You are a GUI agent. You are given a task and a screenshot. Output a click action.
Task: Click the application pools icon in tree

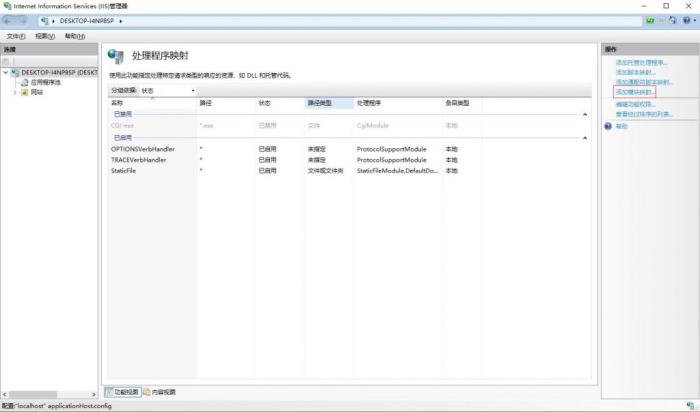tap(25, 83)
